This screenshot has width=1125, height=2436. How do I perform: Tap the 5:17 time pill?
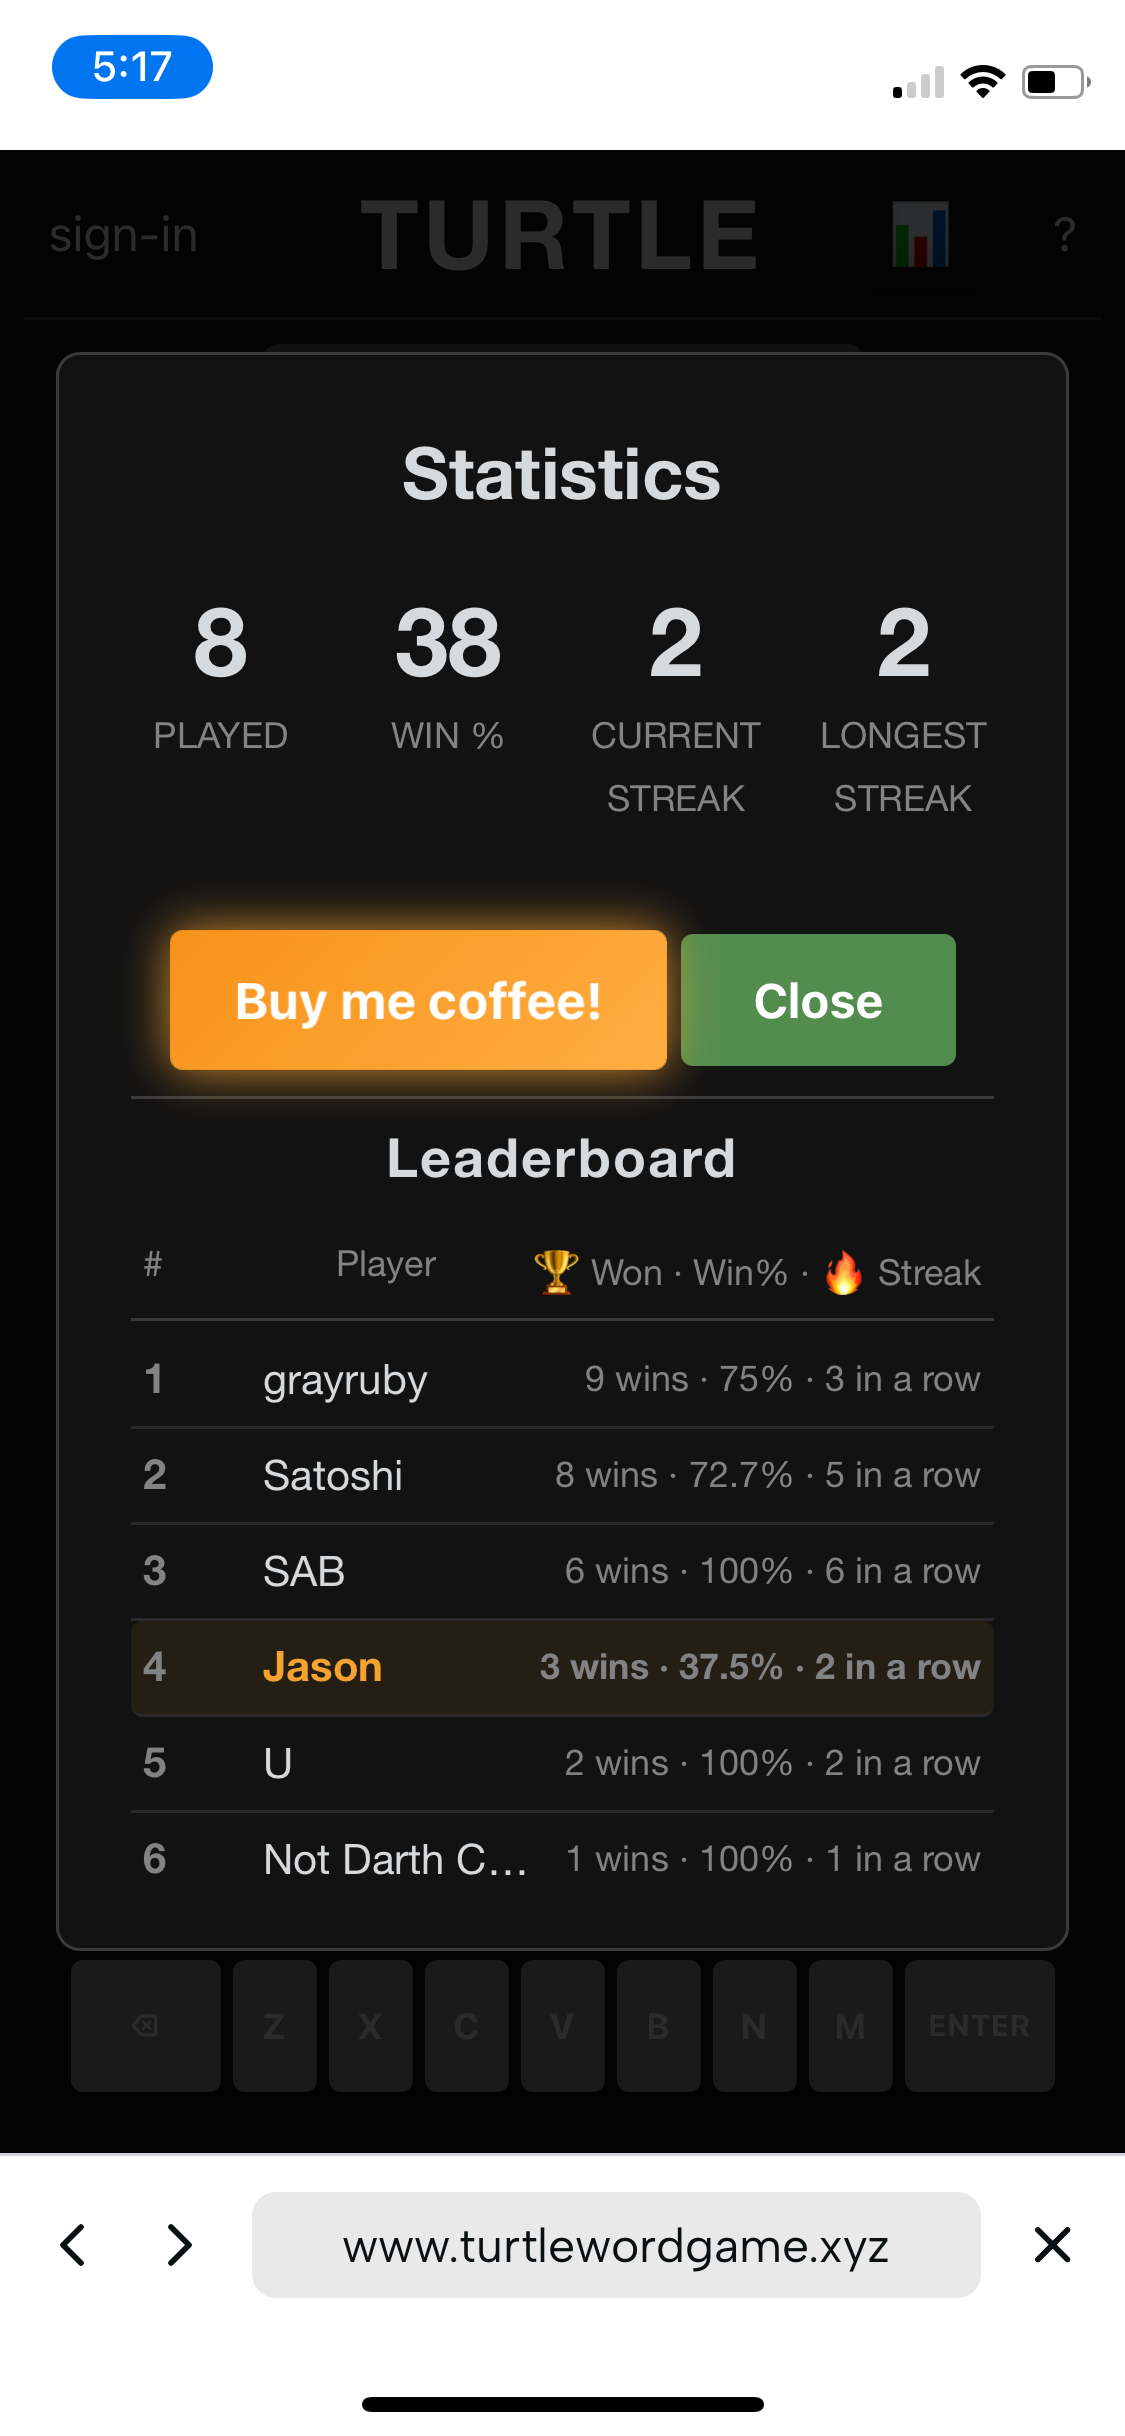coord(132,67)
